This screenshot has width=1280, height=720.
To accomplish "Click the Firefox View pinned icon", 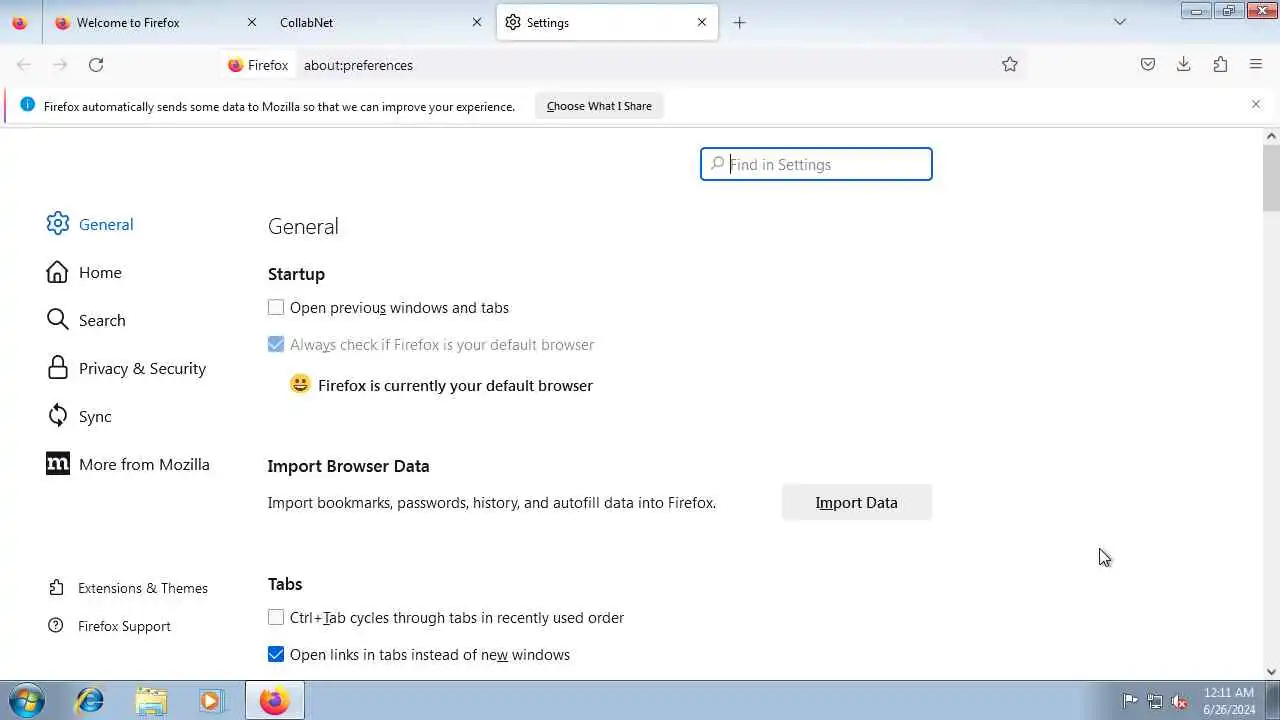I will coord(19,22).
